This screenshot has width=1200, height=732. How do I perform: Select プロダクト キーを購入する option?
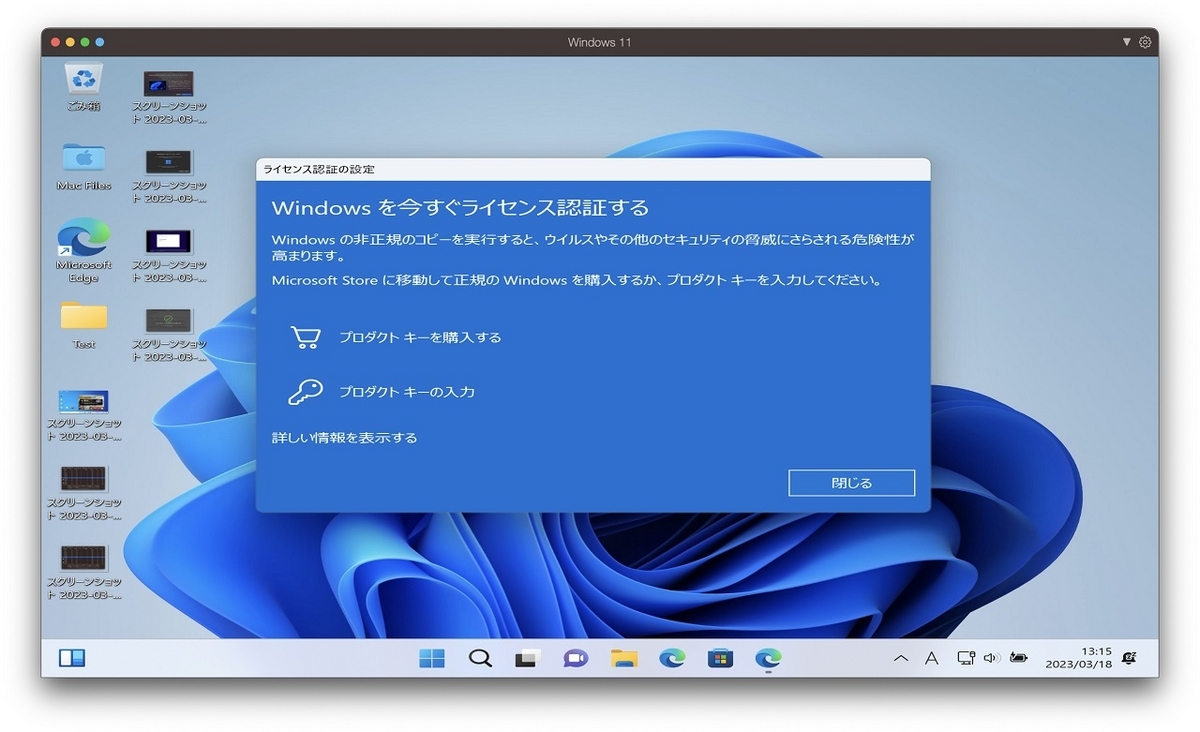pyautogui.click(x=420, y=337)
